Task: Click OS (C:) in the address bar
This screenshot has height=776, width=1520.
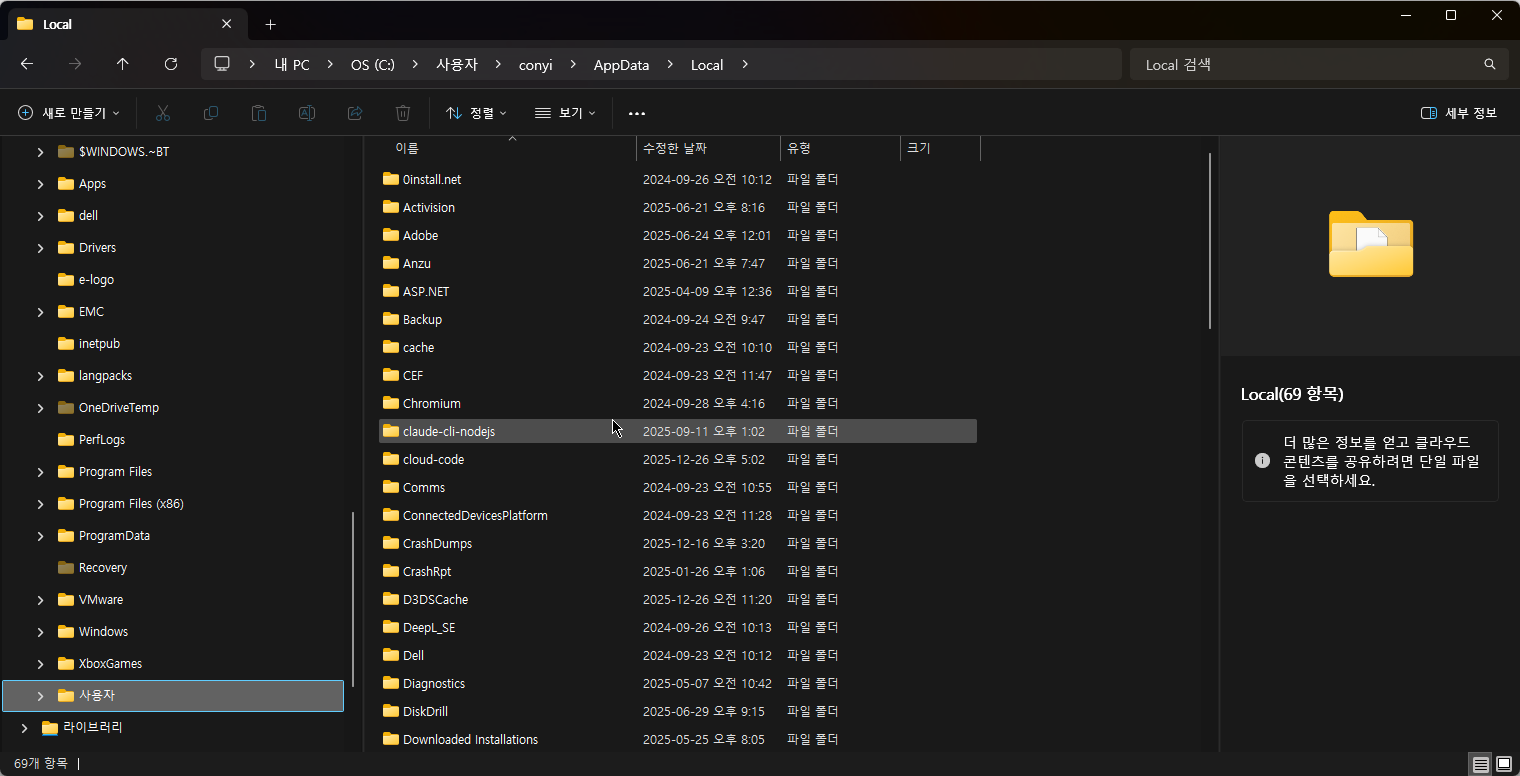Action: click(x=372, y=64)
